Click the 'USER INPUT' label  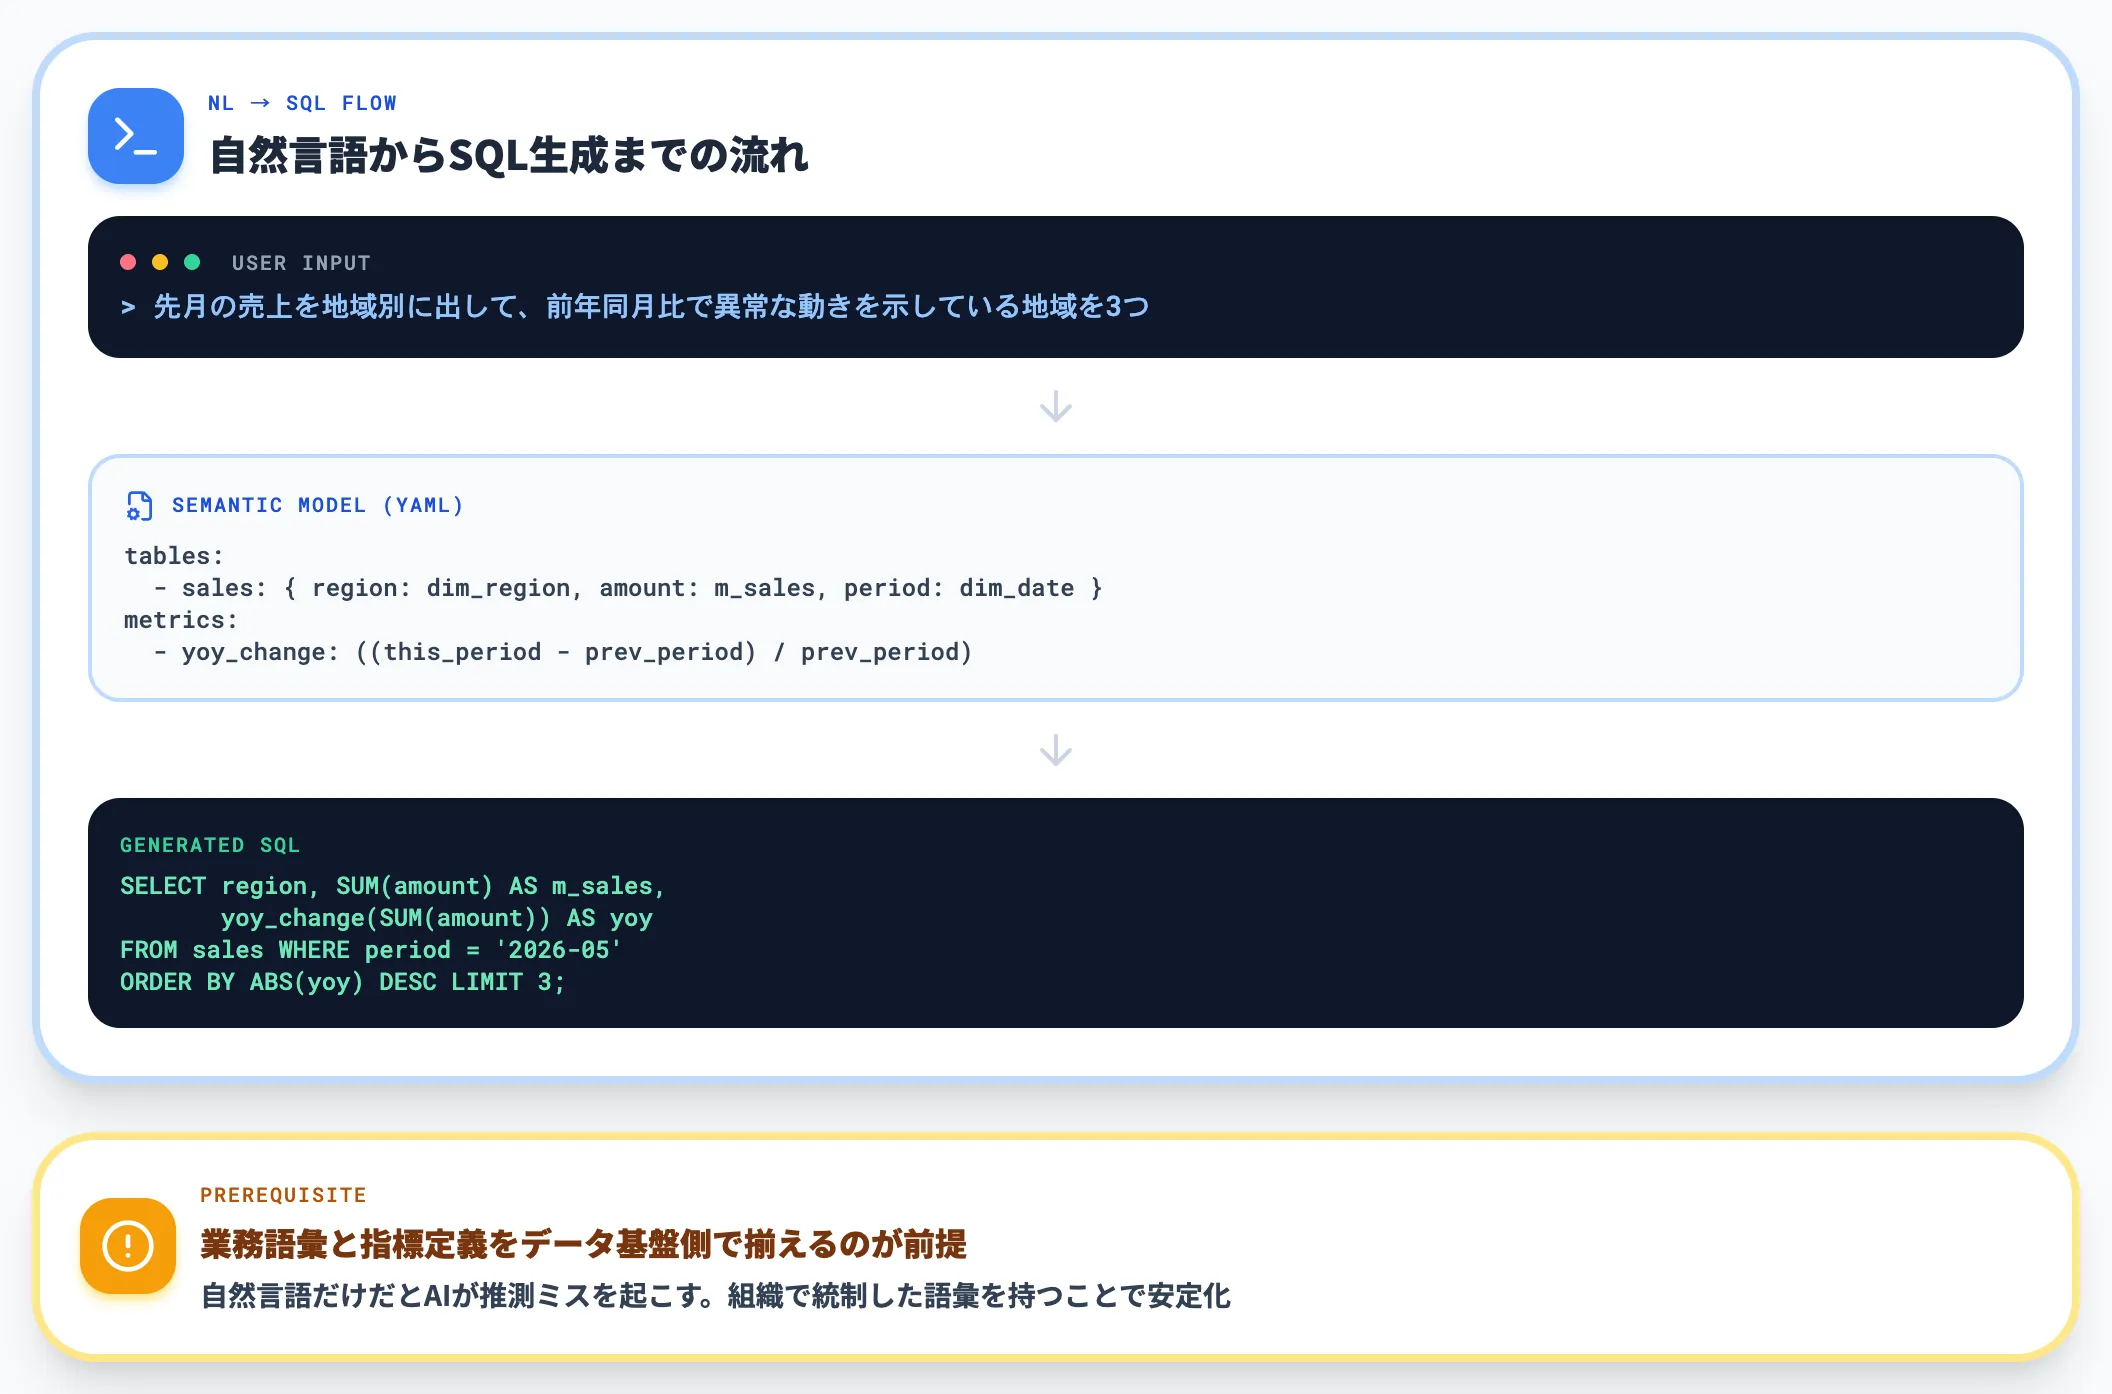coord(301,263)
